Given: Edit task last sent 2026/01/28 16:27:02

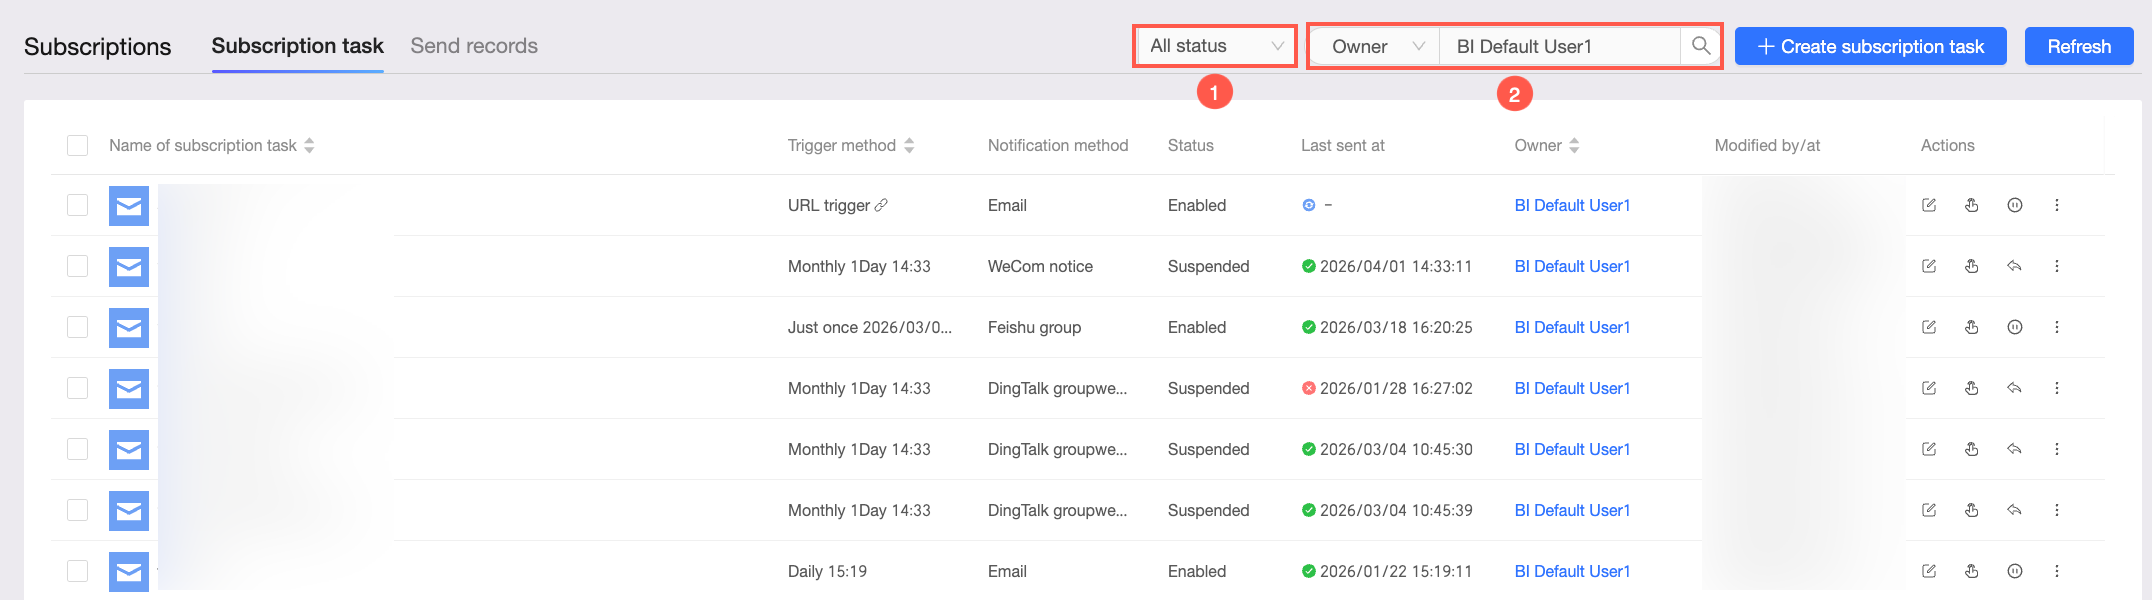Looking at the screenshot, I should (1929, 388).
